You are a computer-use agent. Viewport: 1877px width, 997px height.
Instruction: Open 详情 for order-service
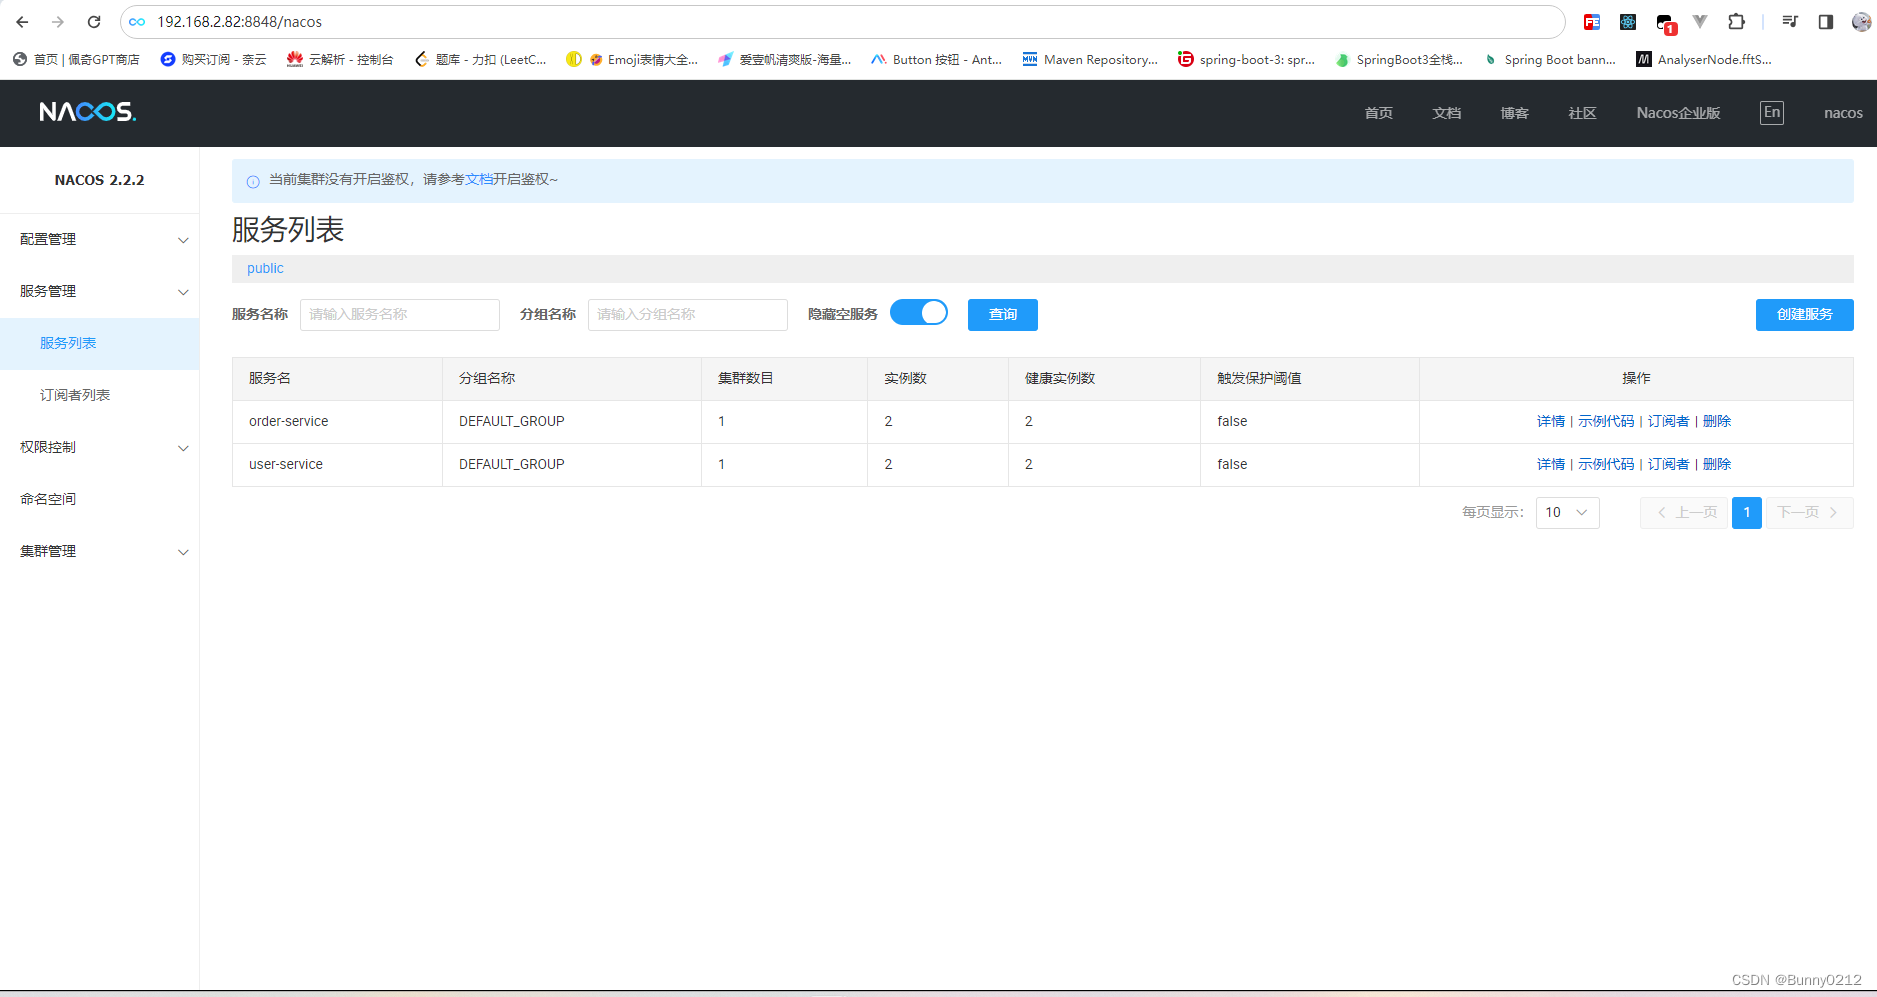click(x=1551, y=421)
